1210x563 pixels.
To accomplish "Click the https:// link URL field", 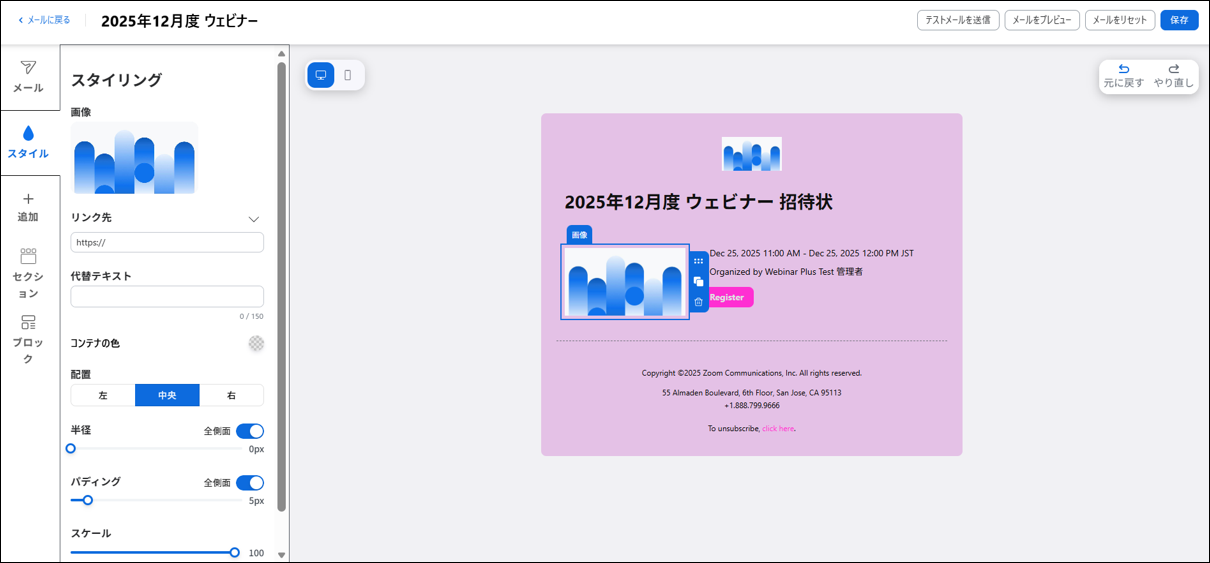I will (x=167, y=242).
